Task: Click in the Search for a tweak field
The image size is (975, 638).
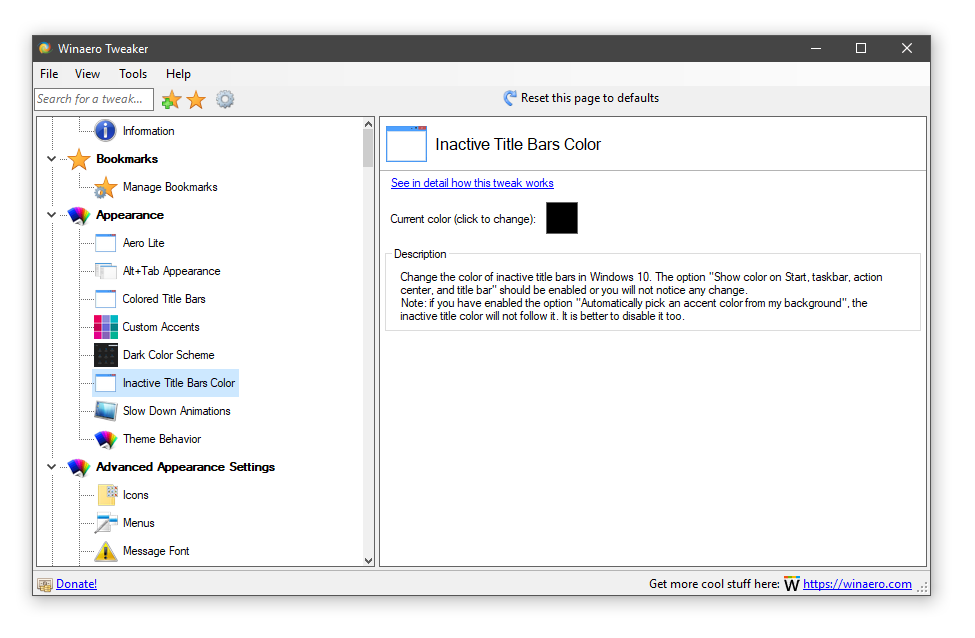Action: [94, 99]
